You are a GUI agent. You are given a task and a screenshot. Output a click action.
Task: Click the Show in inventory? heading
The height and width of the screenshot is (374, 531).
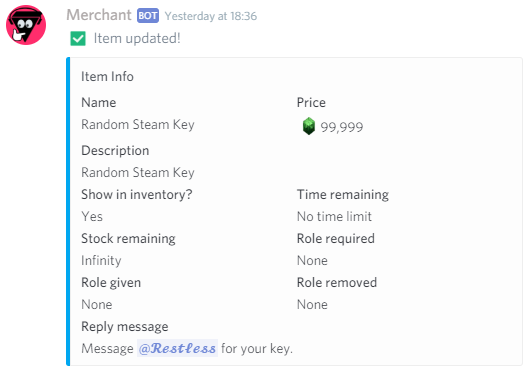point(137,194)
